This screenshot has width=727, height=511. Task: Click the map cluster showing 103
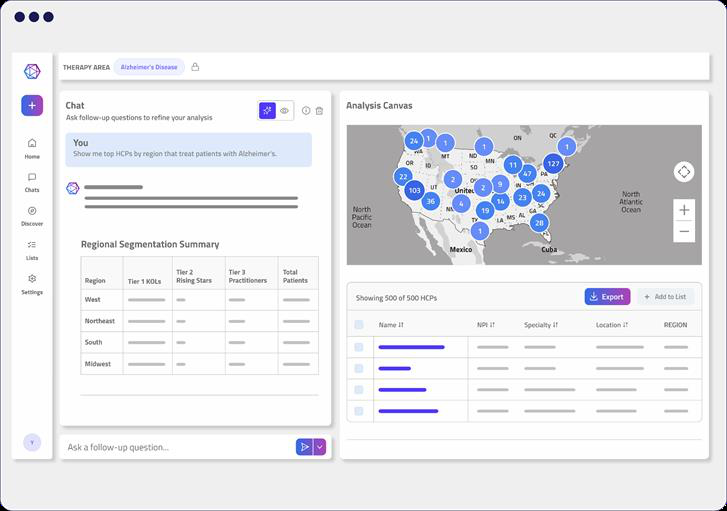tap(415, 190)
